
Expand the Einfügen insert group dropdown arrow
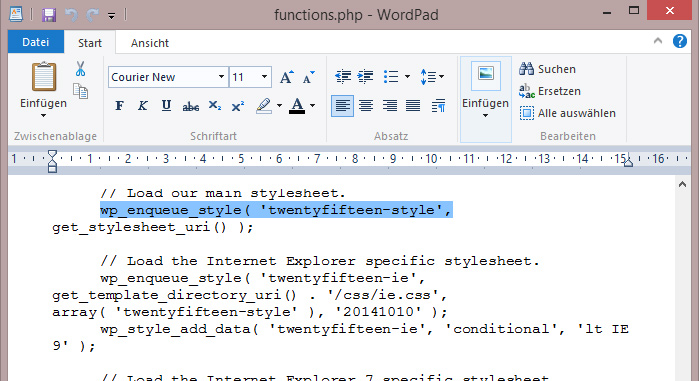(485, 115)
